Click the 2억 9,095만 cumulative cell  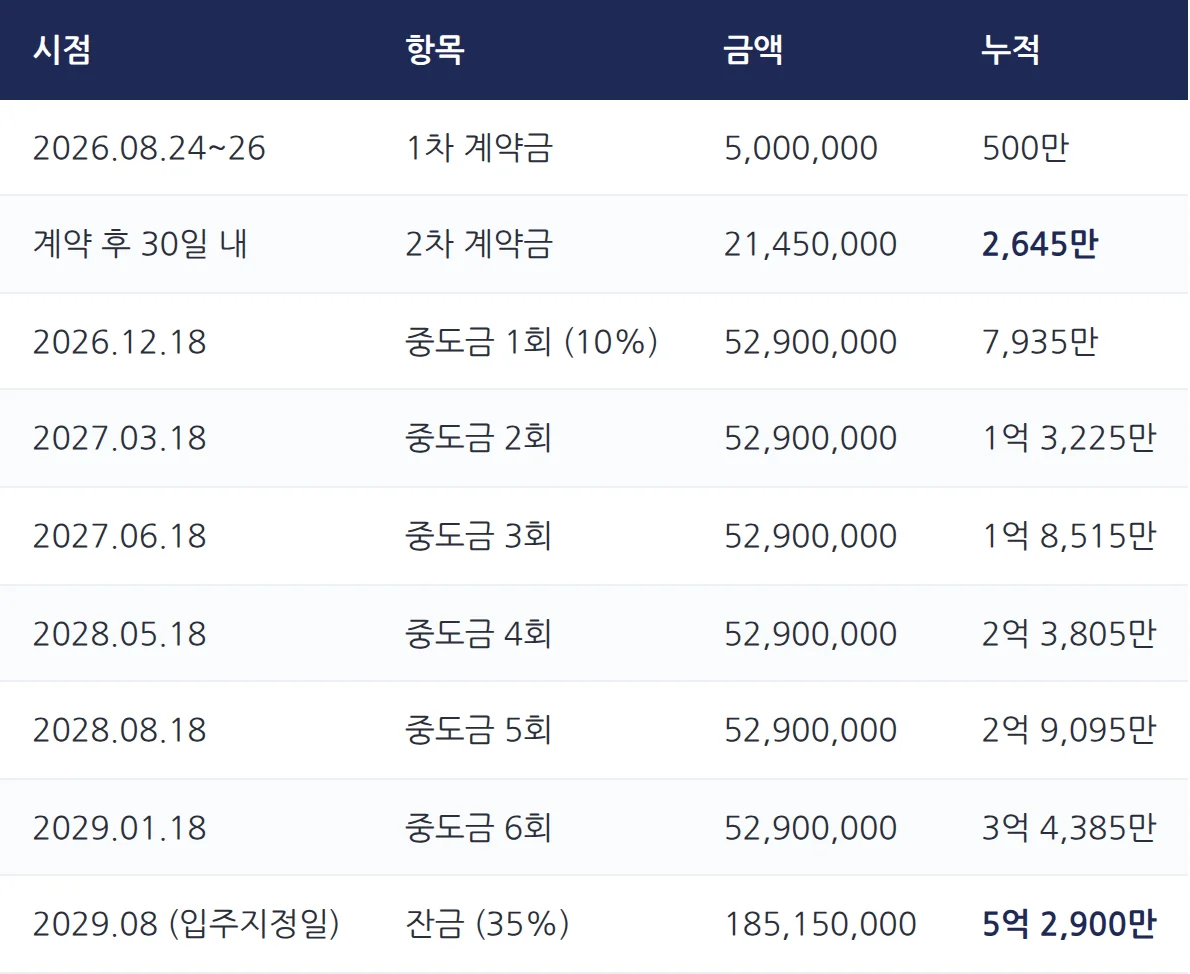pos(1069,730)
